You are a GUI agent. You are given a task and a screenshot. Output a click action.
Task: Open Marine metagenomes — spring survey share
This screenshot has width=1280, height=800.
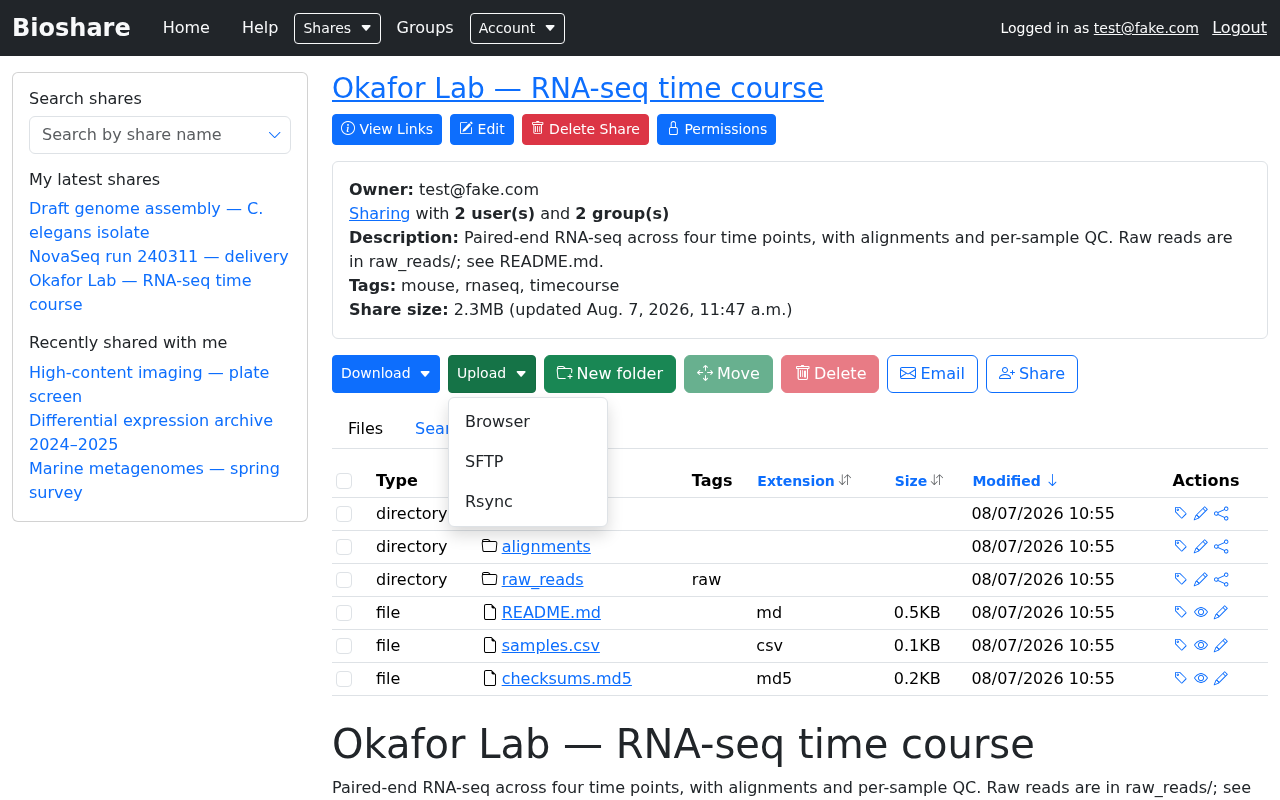click(x=154, y=481)
